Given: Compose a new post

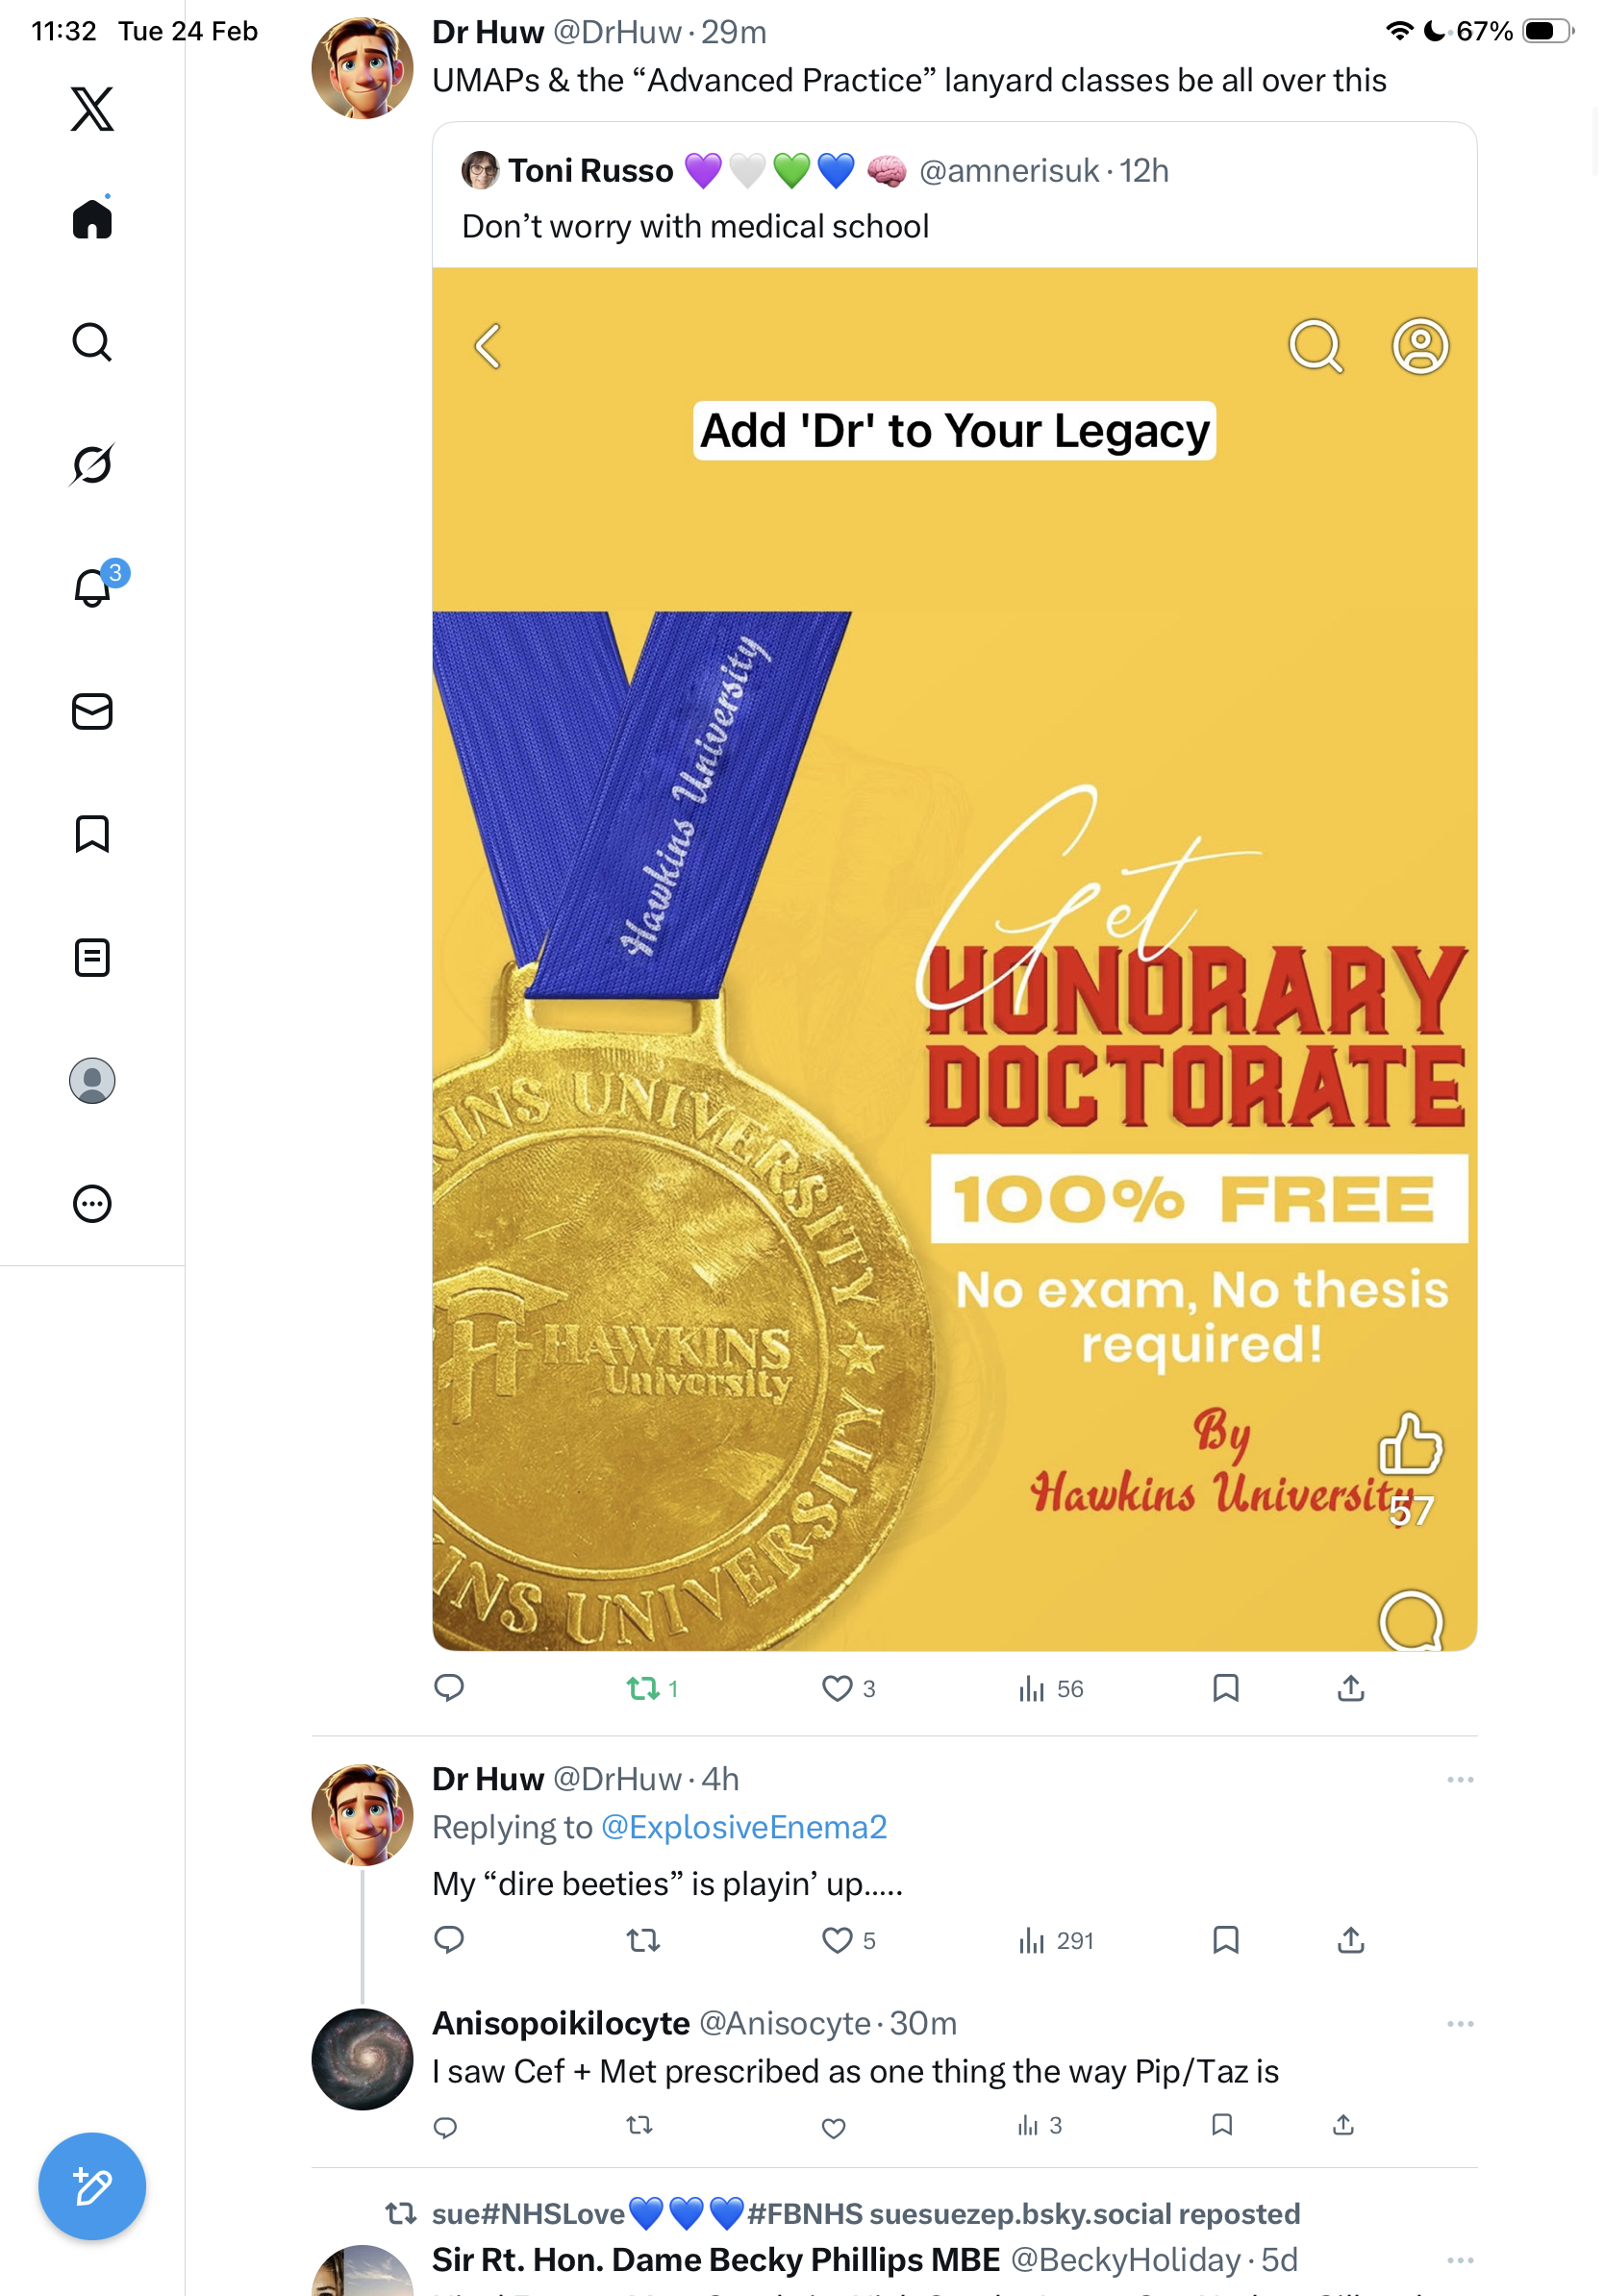Looking at the screenshot, I should click(92, 2186).
